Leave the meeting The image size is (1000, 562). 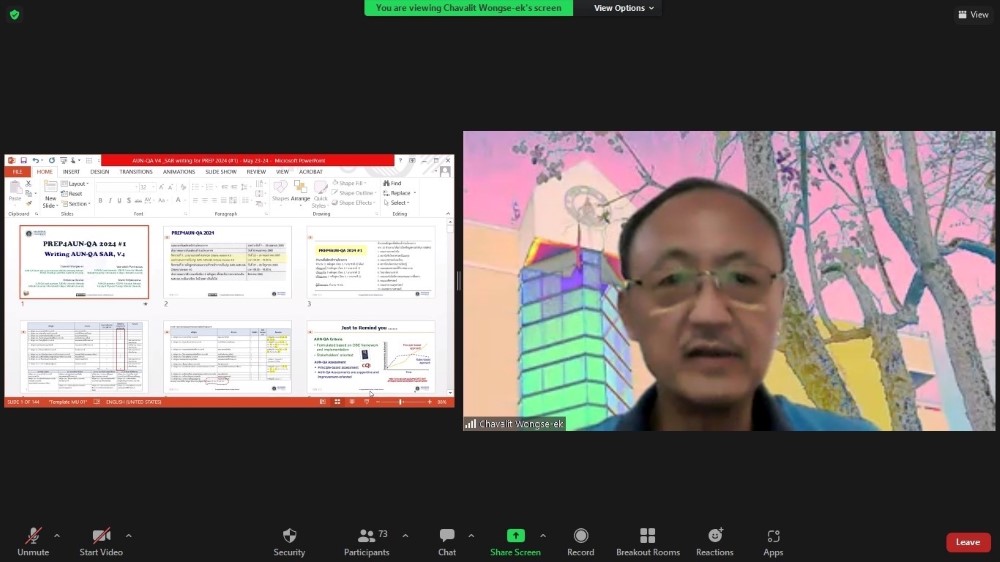(x=968, y=542)
